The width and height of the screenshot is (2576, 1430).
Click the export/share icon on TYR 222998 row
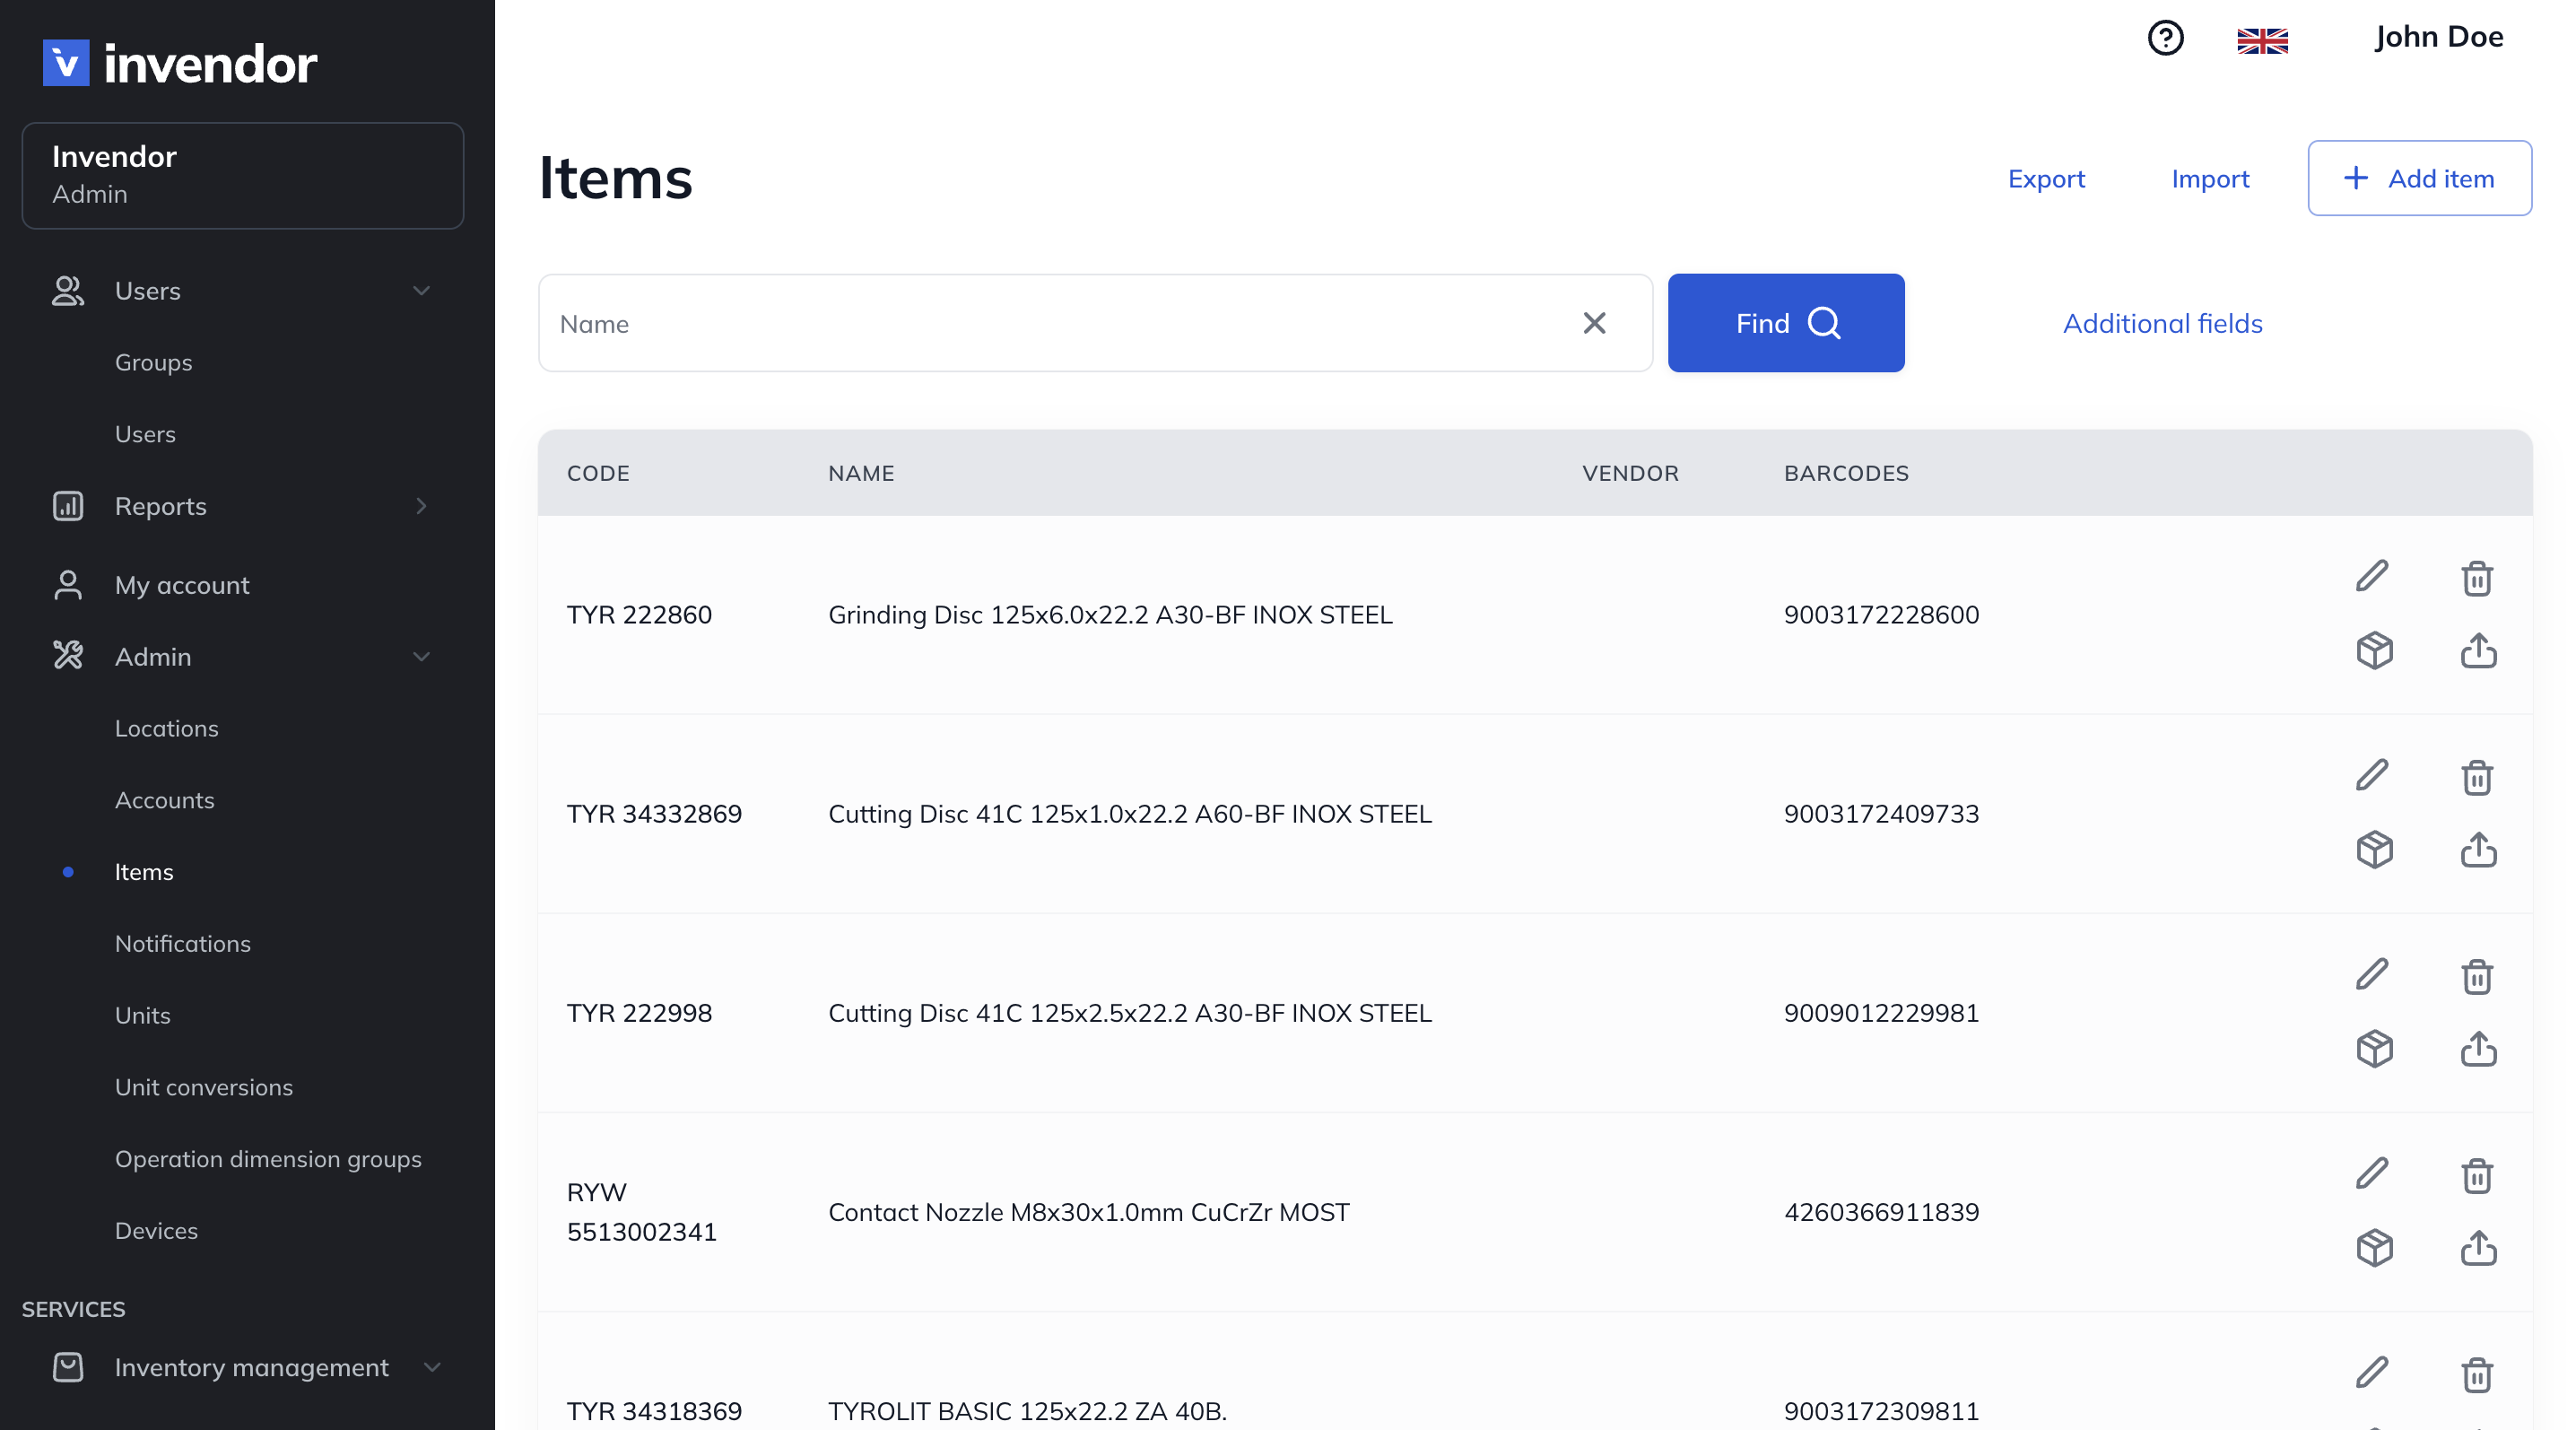coord(2478,1049)
